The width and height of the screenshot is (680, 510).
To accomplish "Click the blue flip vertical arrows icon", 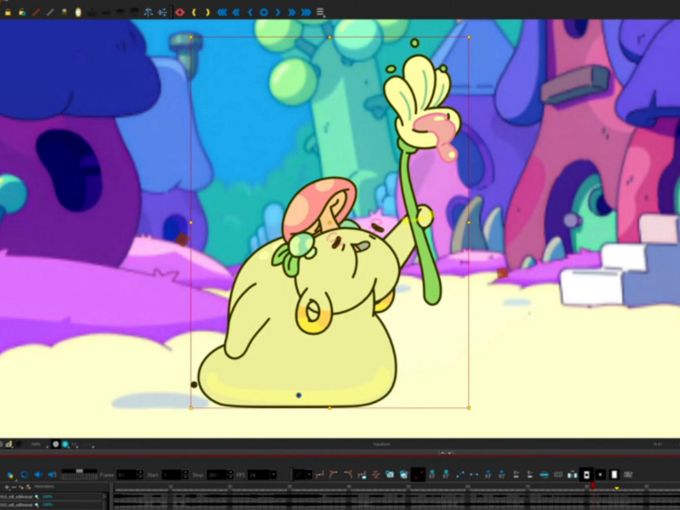I will (x=163, y=13).
